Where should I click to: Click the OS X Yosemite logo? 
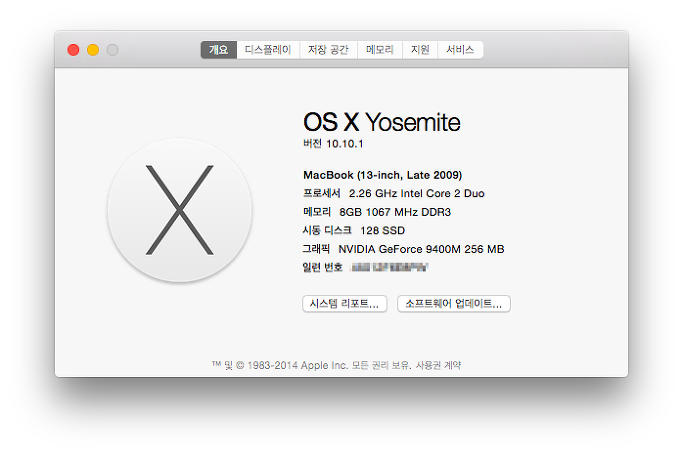click(x=179, y=210)
